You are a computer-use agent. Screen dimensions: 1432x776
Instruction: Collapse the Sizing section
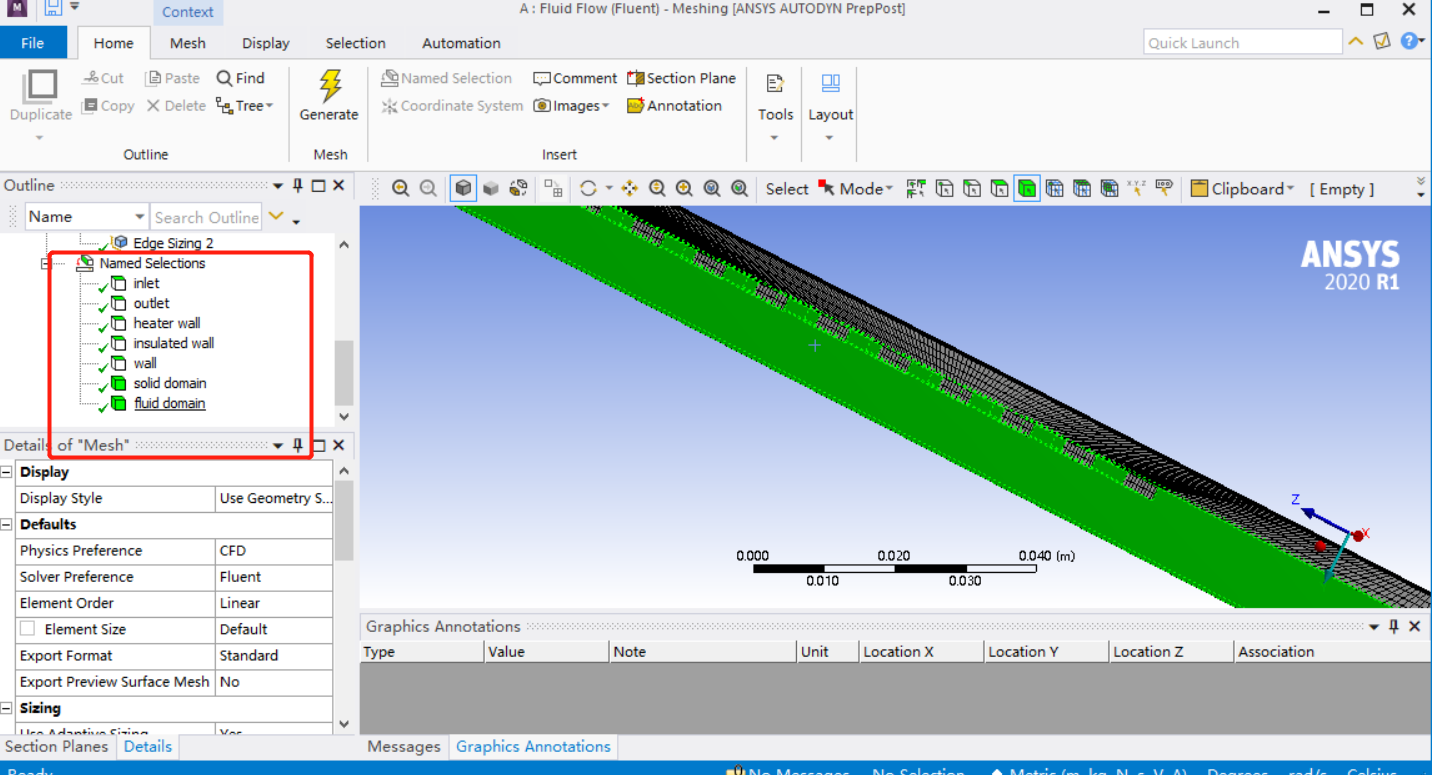(x=7, y=708)
